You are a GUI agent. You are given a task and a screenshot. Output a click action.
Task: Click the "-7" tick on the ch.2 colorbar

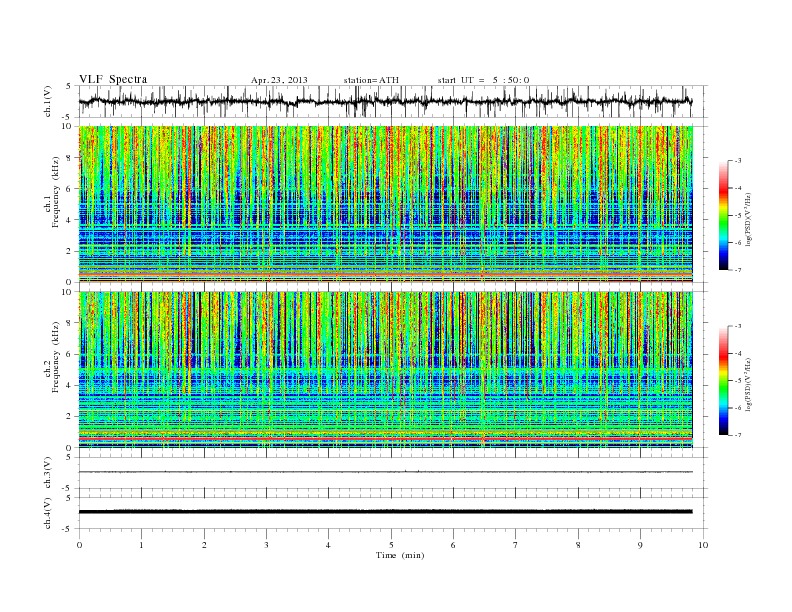click(x=737, y=435)
